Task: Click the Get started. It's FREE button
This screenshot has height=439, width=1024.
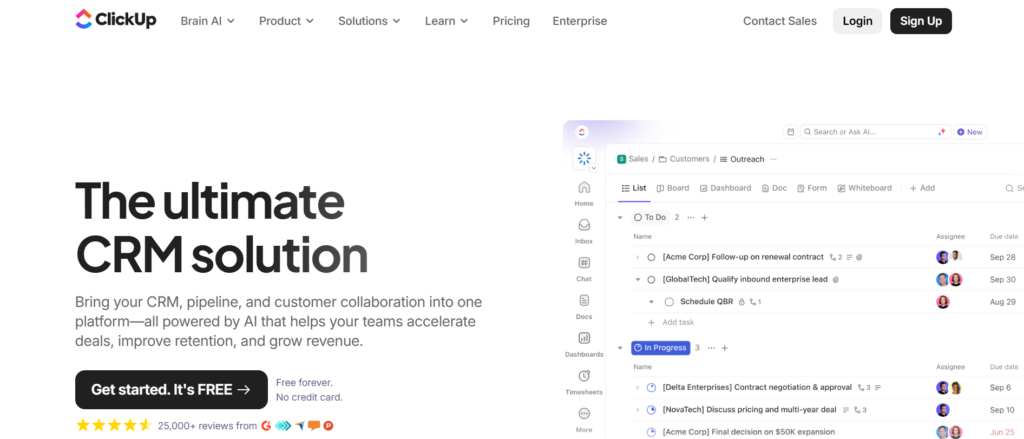Action: pos(171,390)
